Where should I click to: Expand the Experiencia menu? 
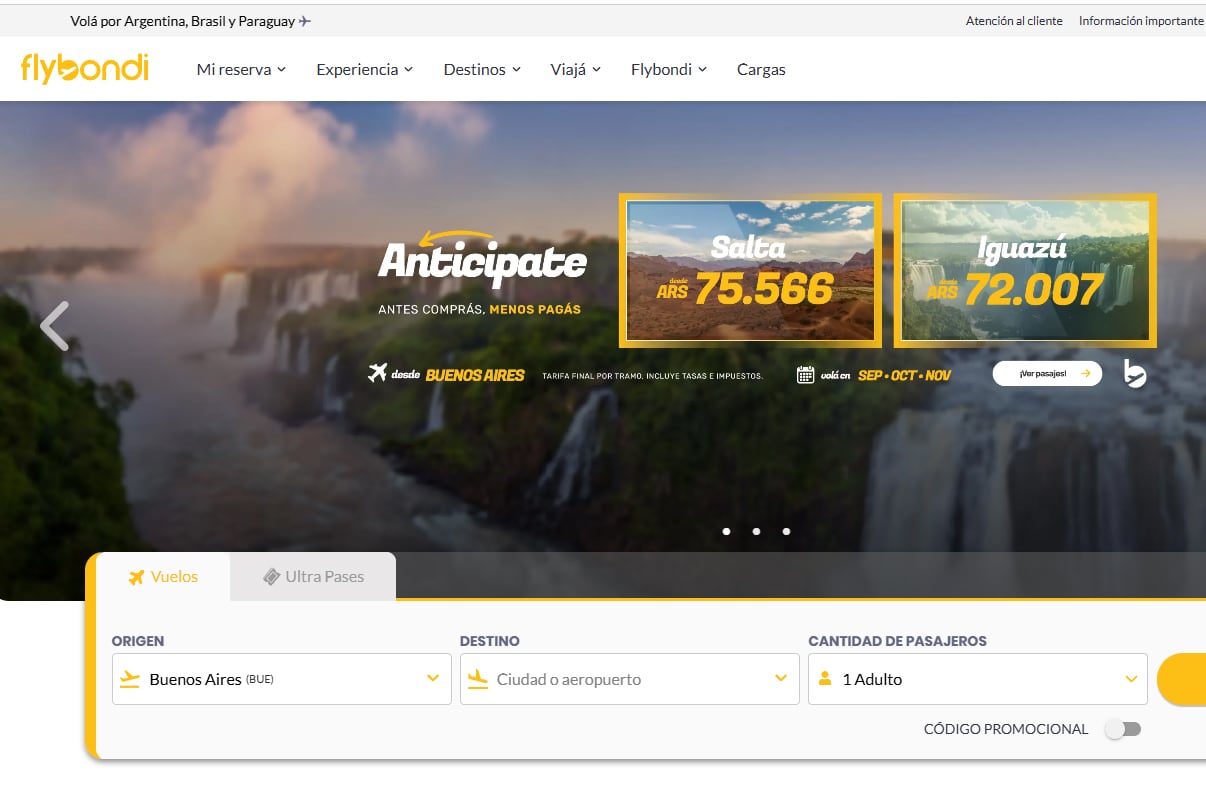point(364,69)
